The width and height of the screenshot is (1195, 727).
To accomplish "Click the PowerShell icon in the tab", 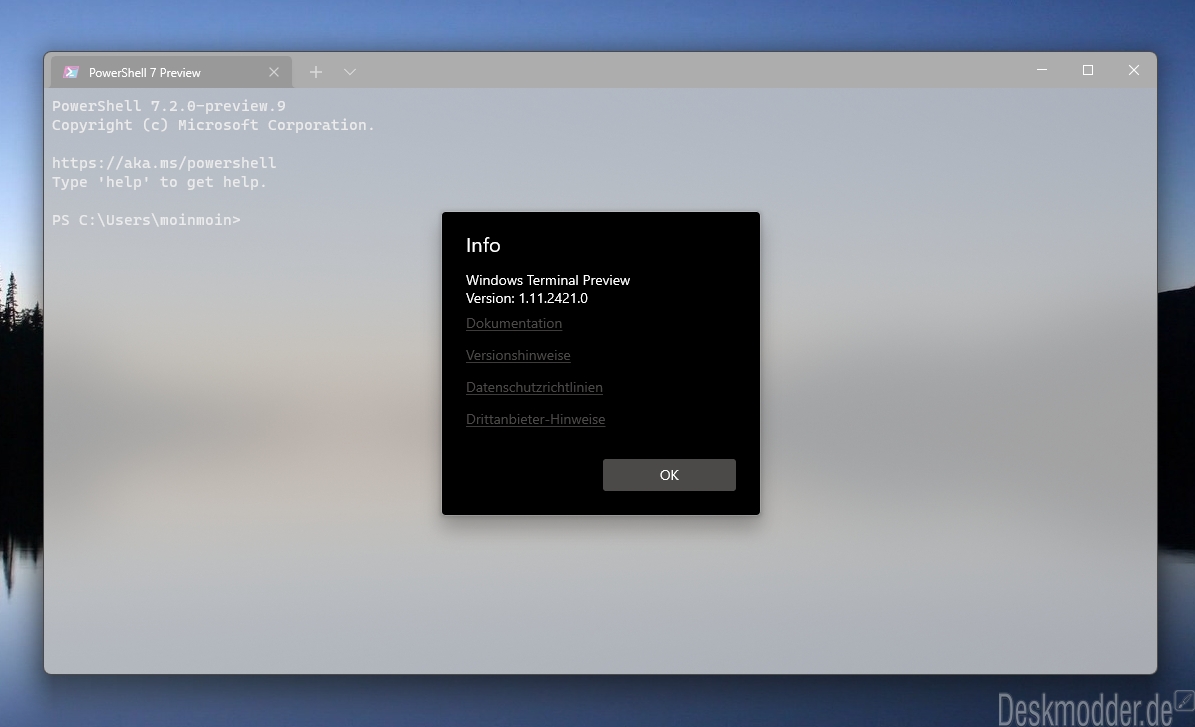I will (x=71, y=72).
